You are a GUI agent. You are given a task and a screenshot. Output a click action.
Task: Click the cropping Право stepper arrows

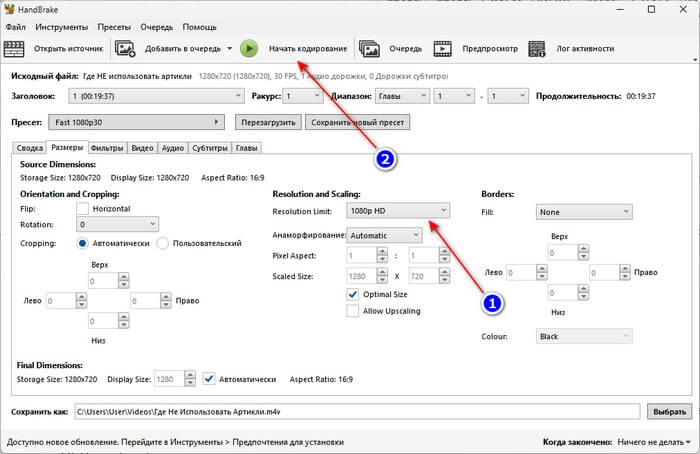click(x=166, y=300)
